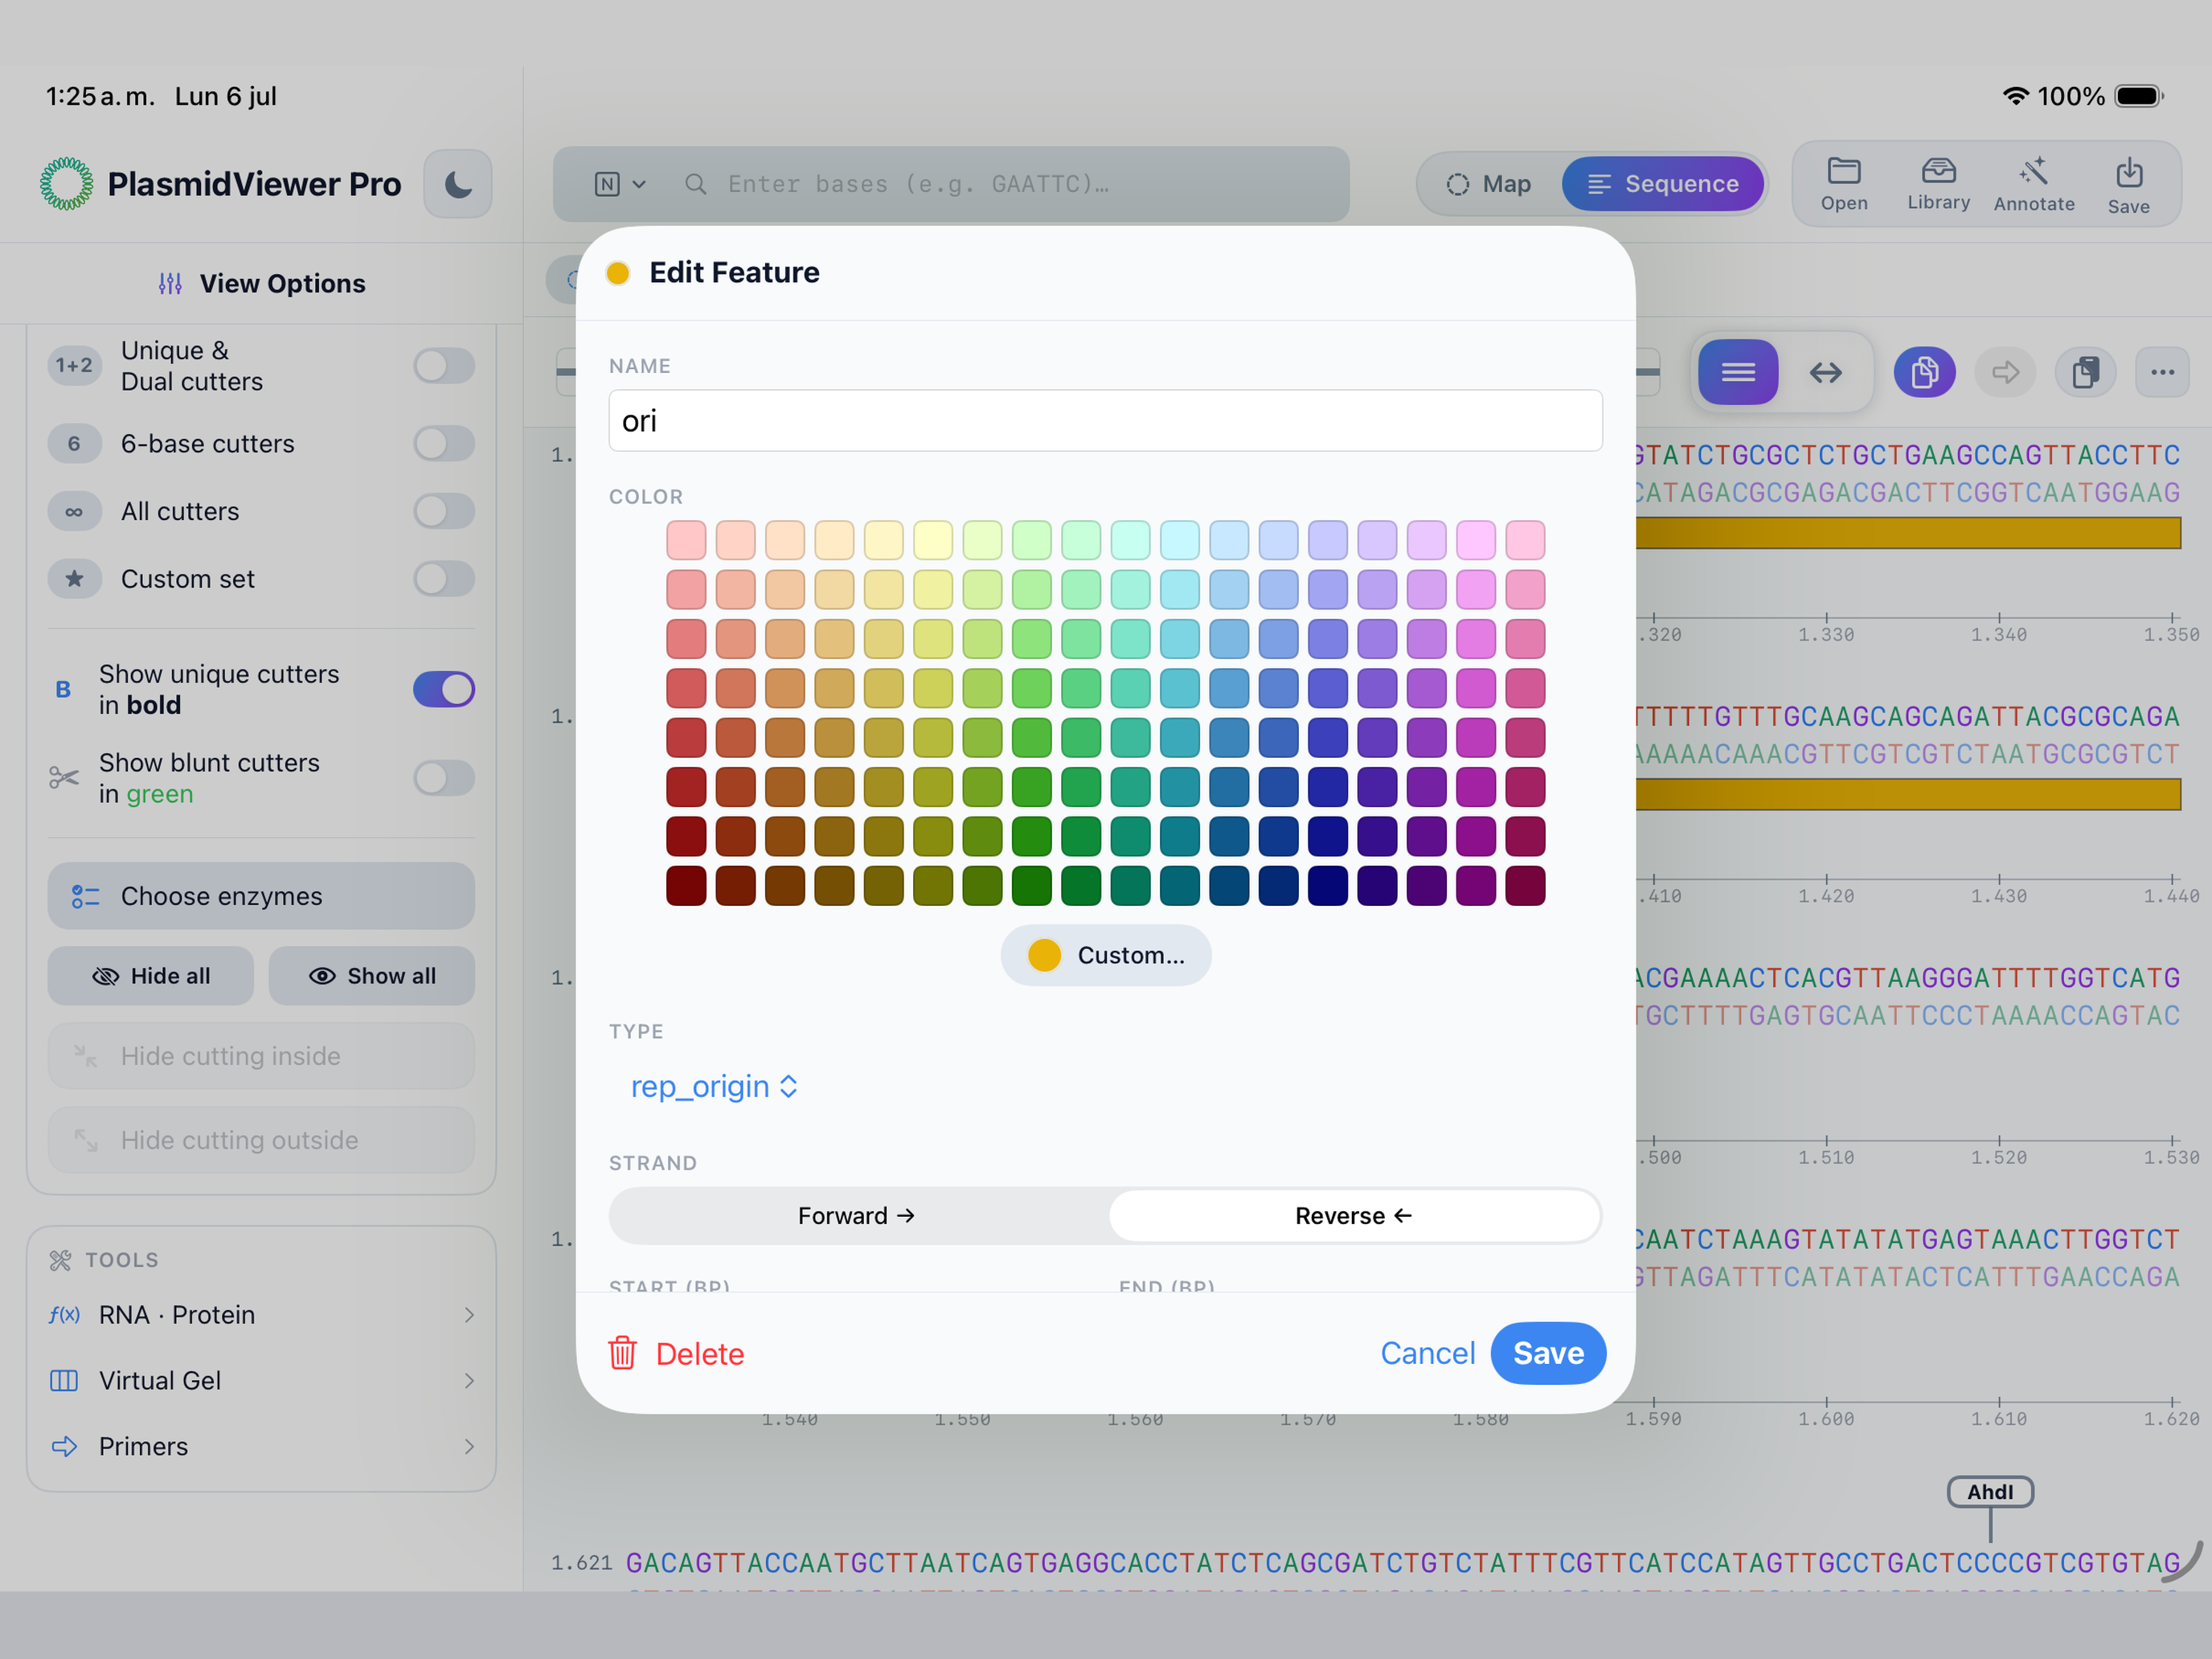The height and width of the screenshot is (1659, 2212).
Task: Select Forward strand option
Action: (857, 1216)
